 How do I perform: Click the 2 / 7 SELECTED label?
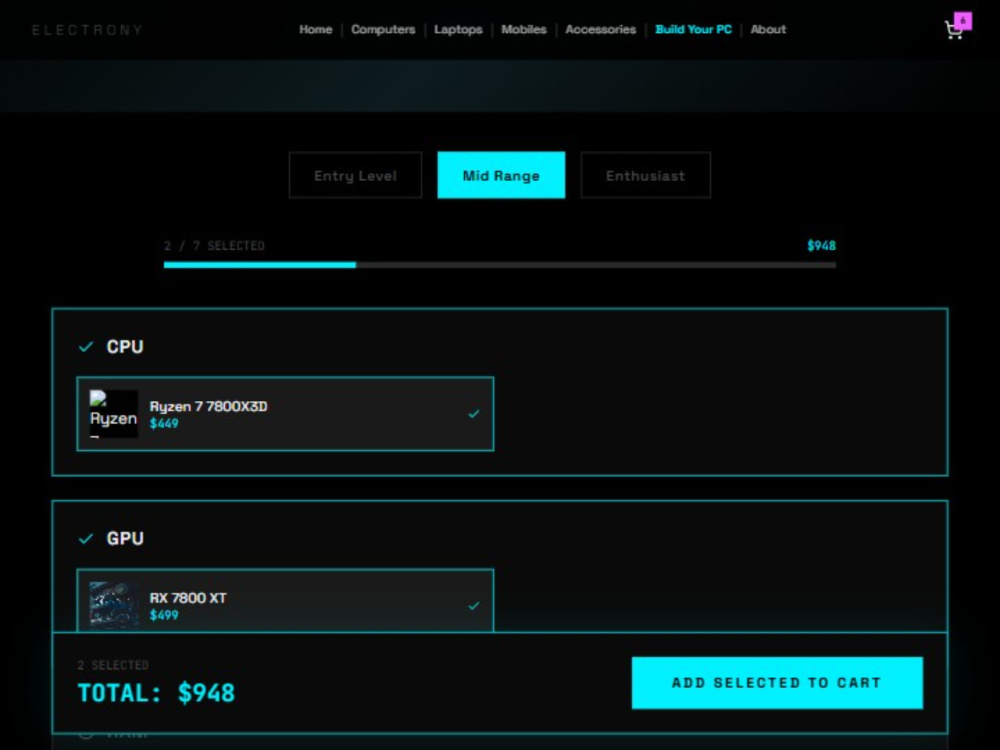[214, 246]
